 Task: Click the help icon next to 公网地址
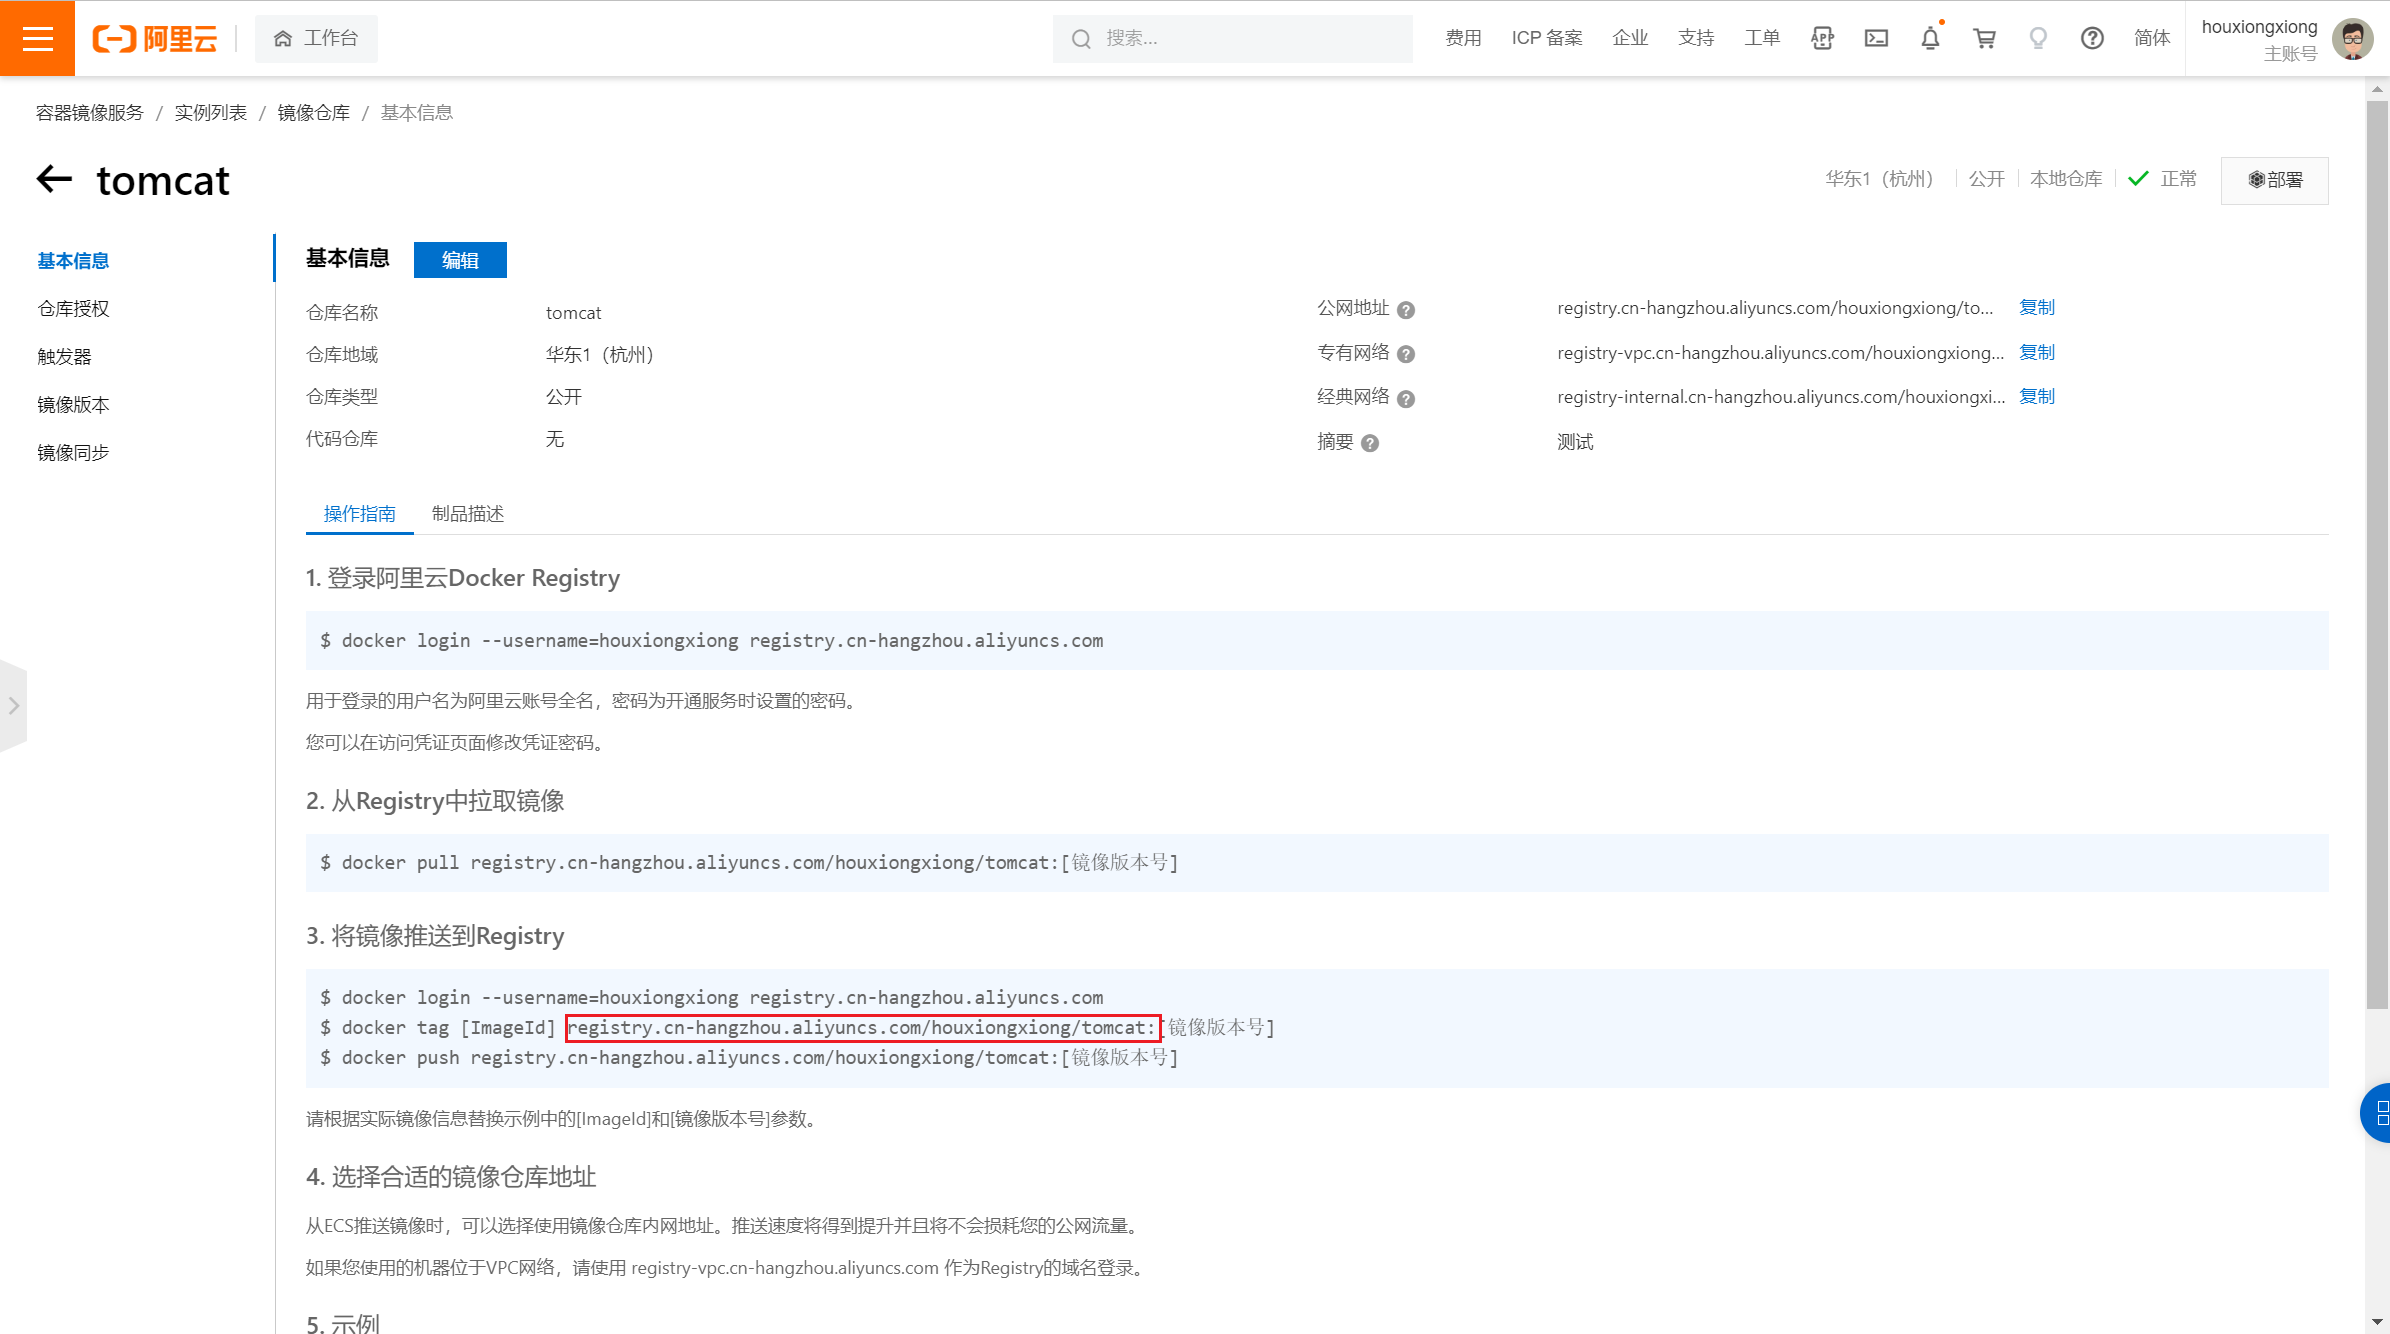click(1406, 310)
